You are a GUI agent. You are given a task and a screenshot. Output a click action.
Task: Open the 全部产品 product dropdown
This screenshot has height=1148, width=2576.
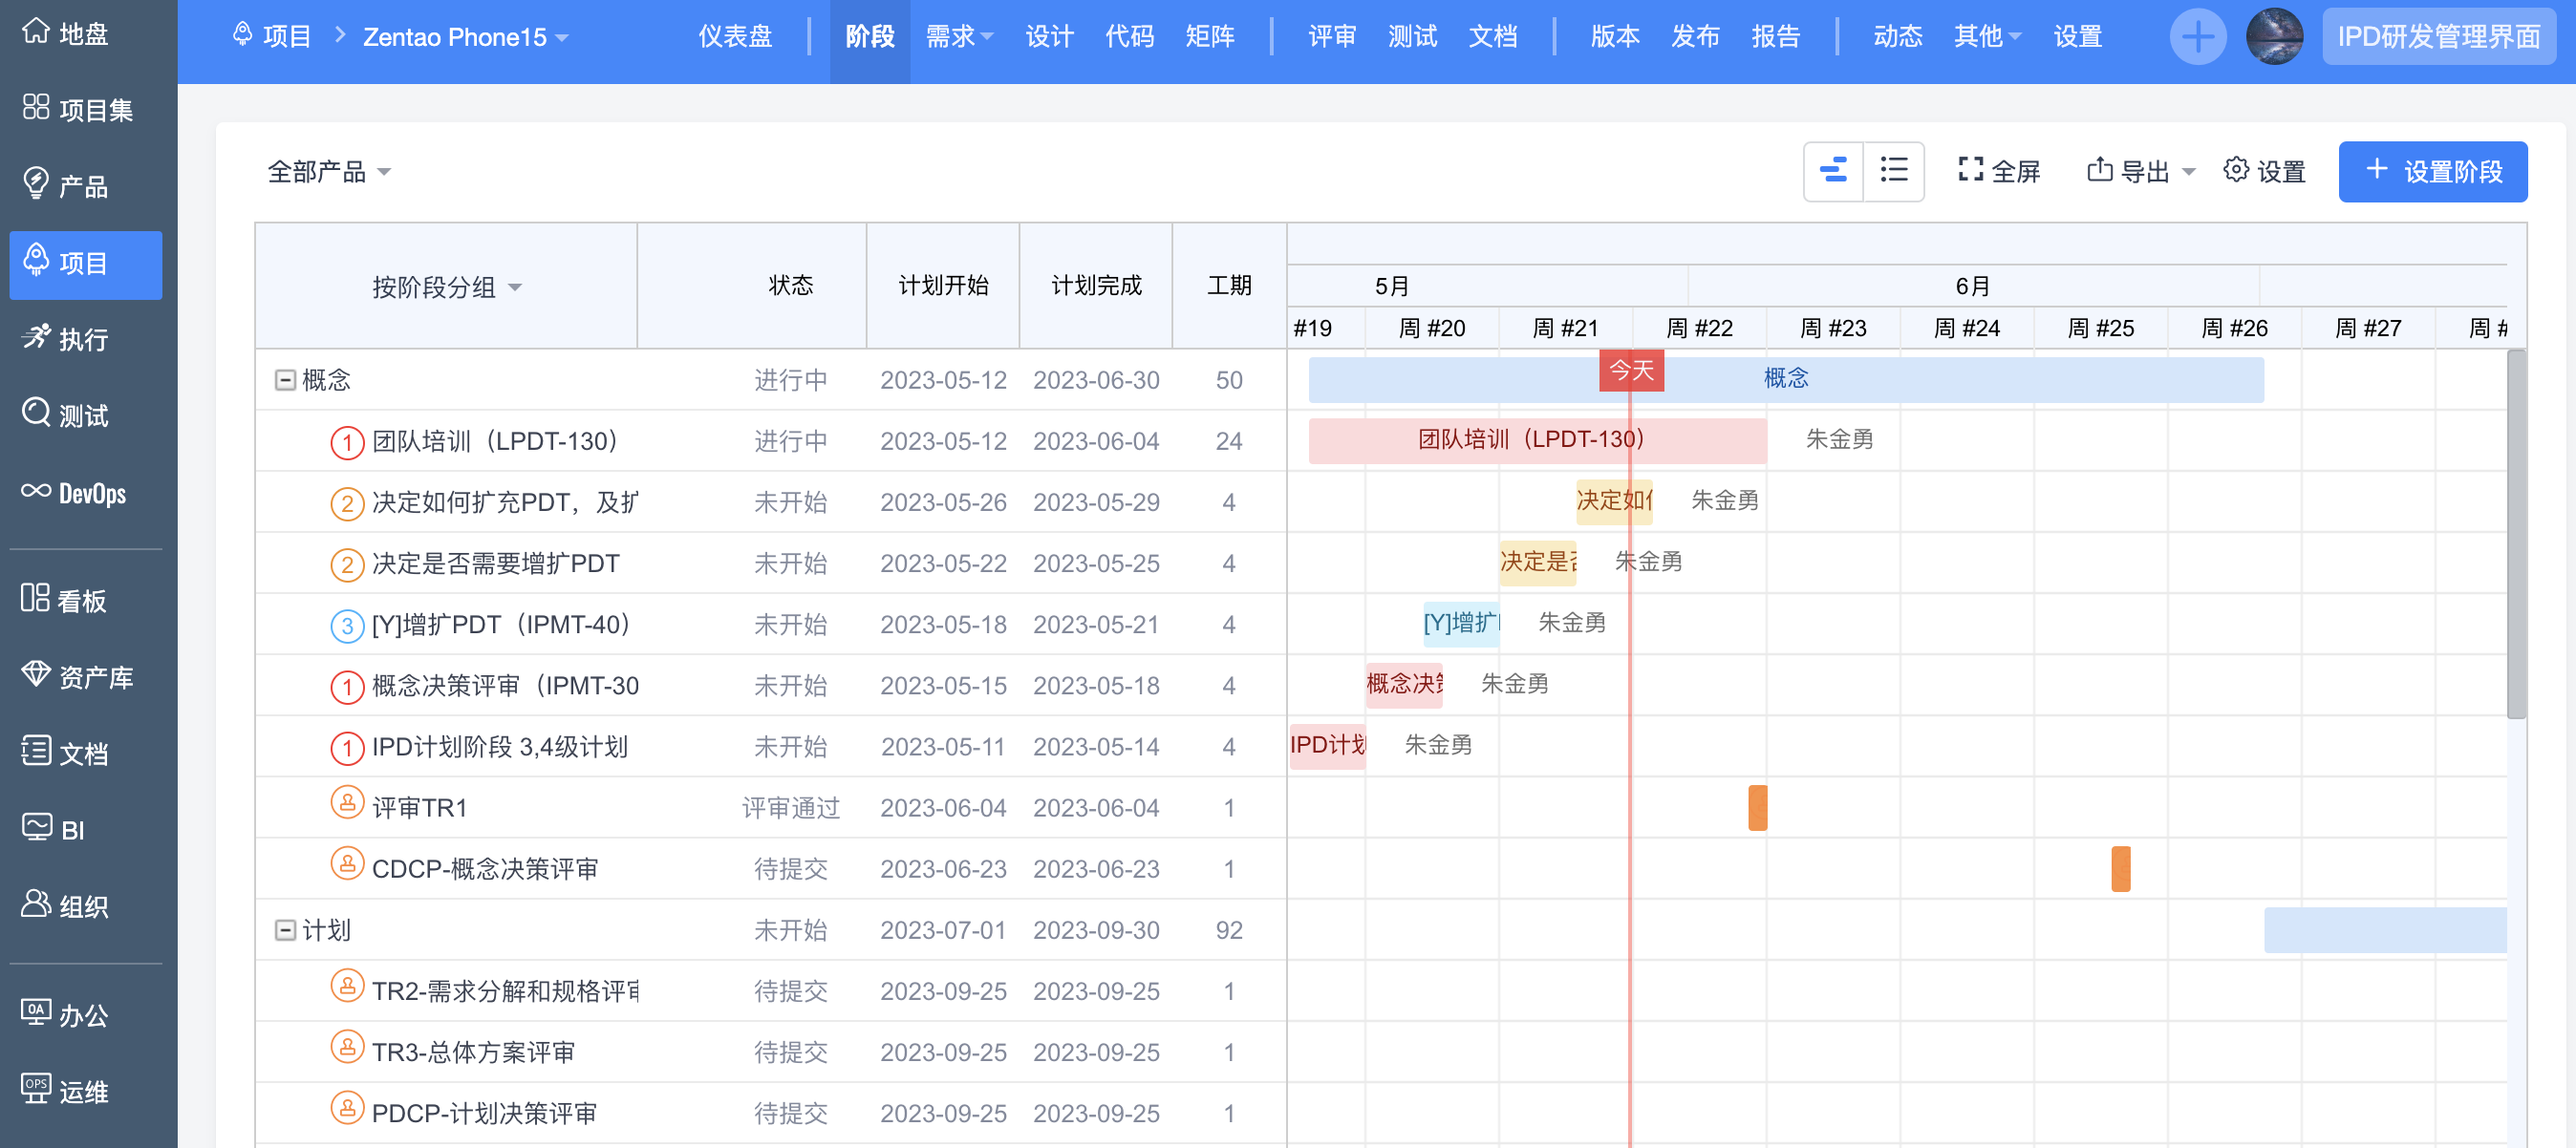329,172
